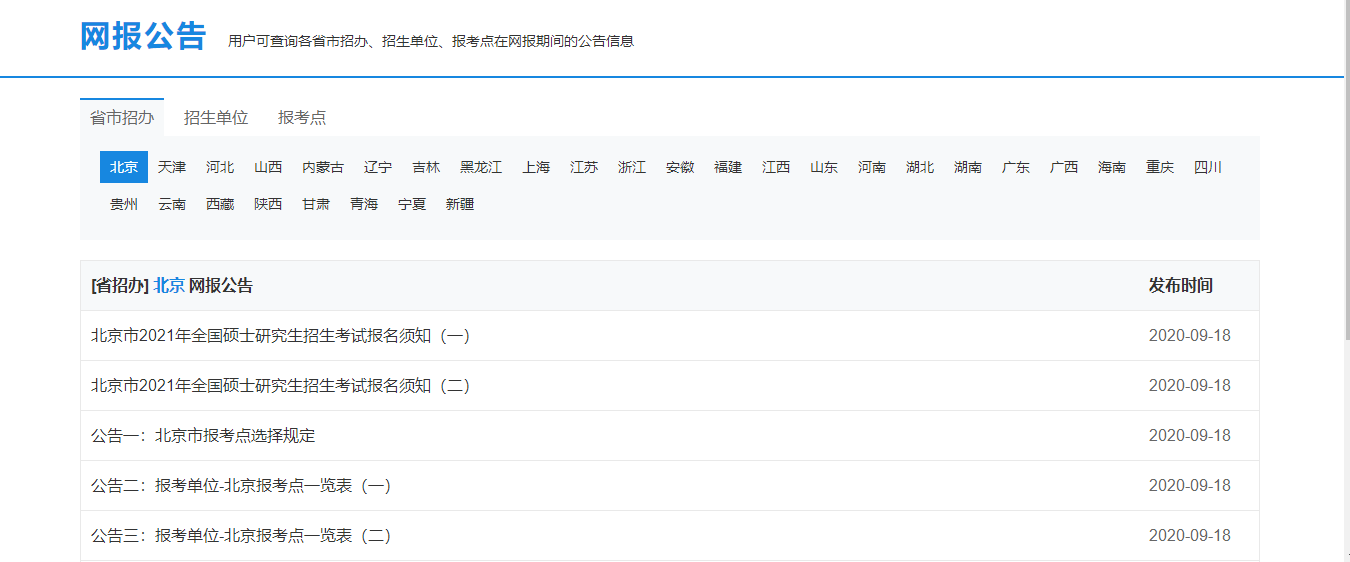Image resolution: width=1350 pixels, height=562 pixels.
Task: Select the 内蒙古 region
Action: (323, 167)
